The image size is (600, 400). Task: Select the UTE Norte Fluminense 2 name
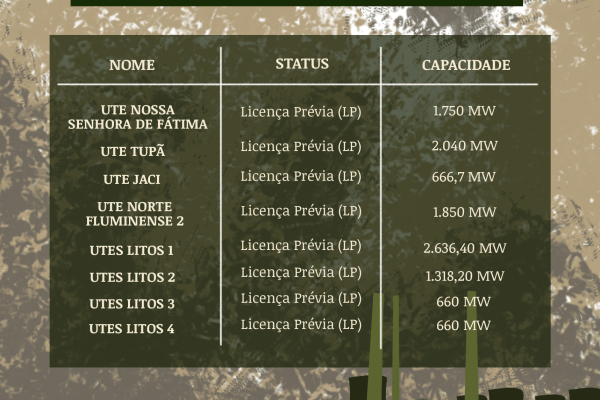pyautogui.click(x=135, y=213)
